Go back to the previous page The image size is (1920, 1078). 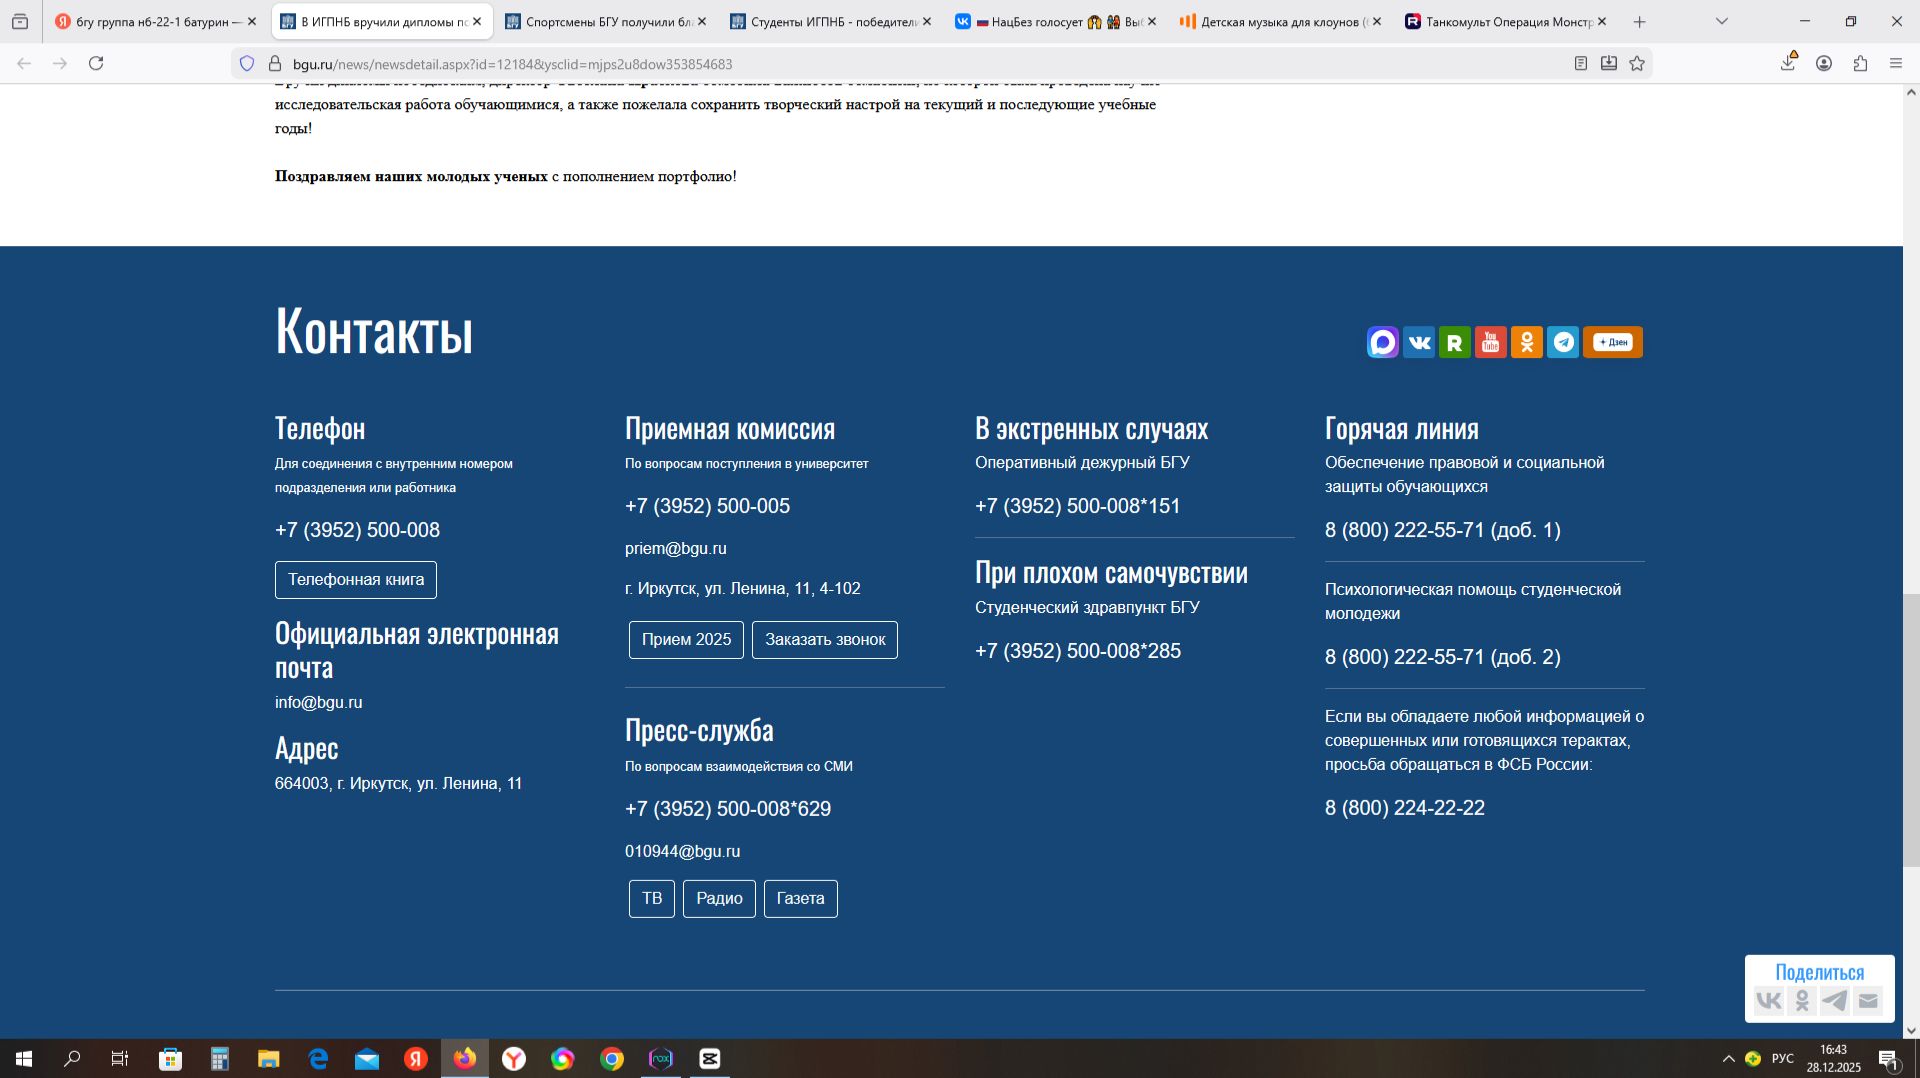24,63
